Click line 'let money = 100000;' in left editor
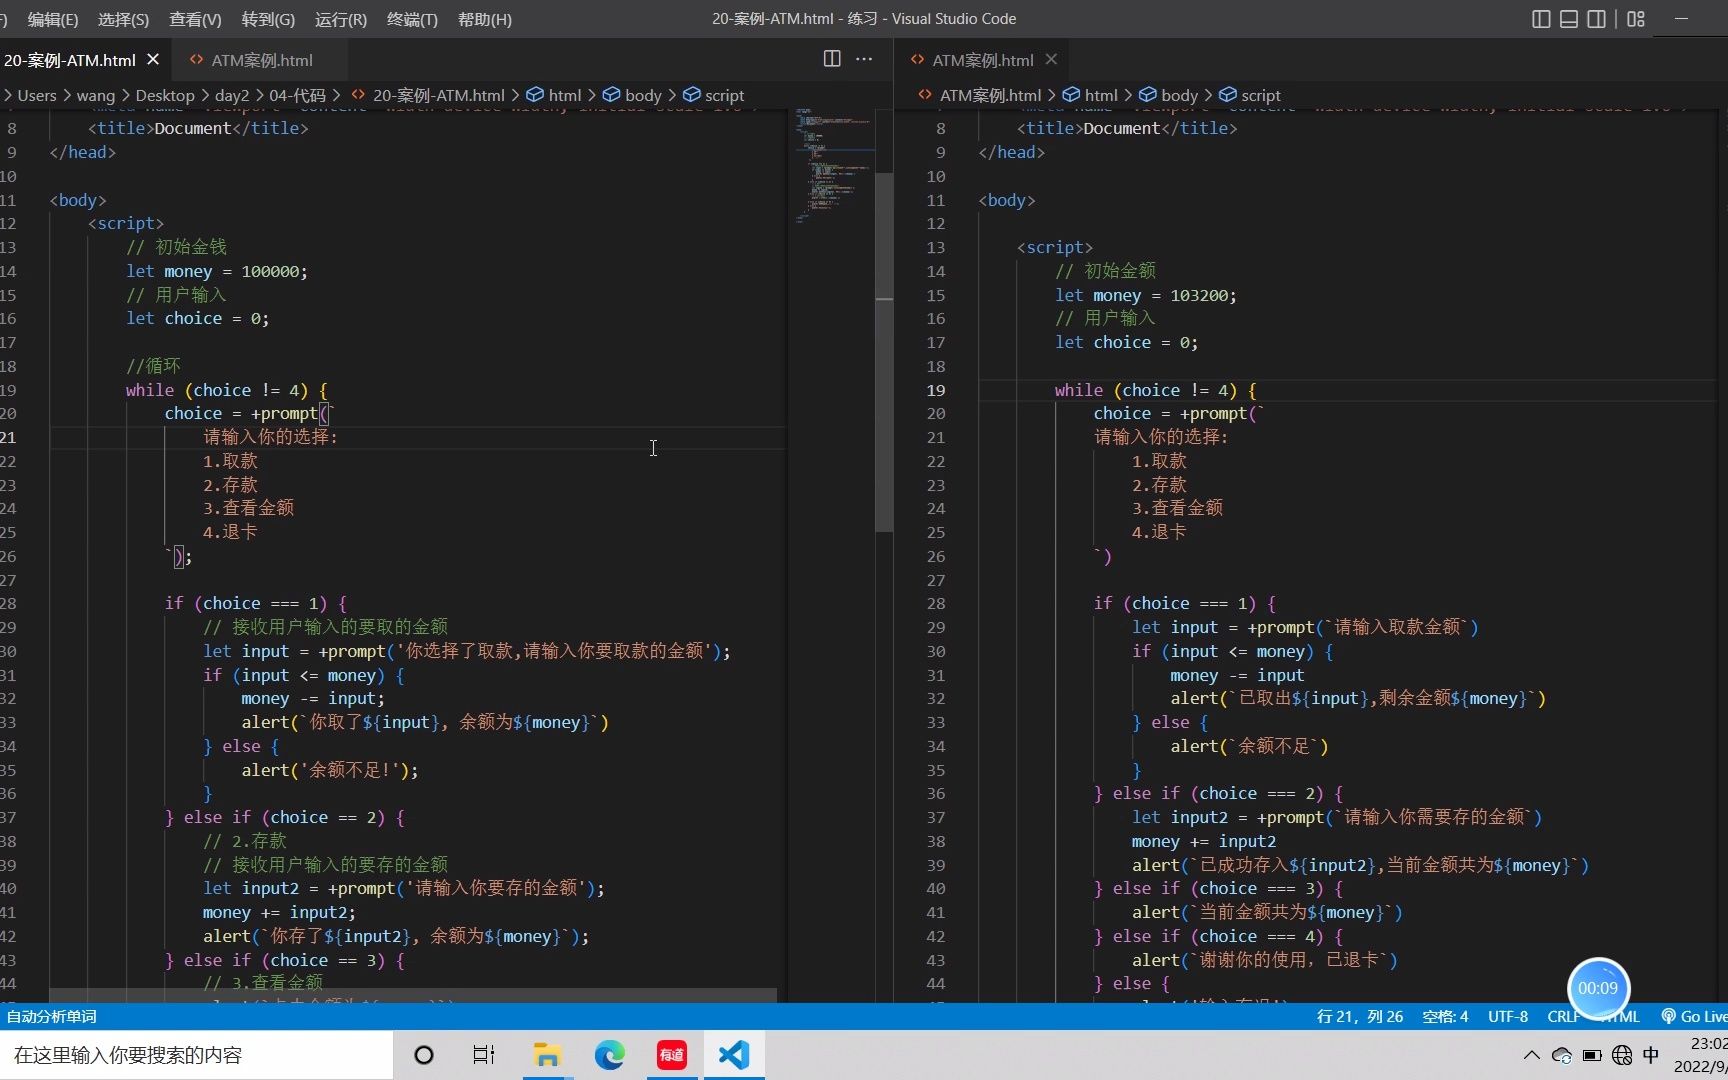 pos(217,271)
